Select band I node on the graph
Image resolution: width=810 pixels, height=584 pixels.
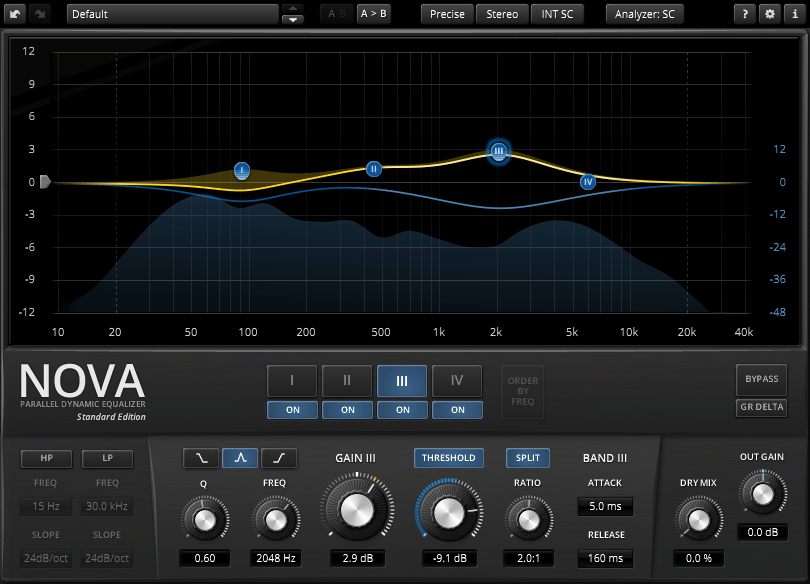pyautogui.click(x=242, y=170)
